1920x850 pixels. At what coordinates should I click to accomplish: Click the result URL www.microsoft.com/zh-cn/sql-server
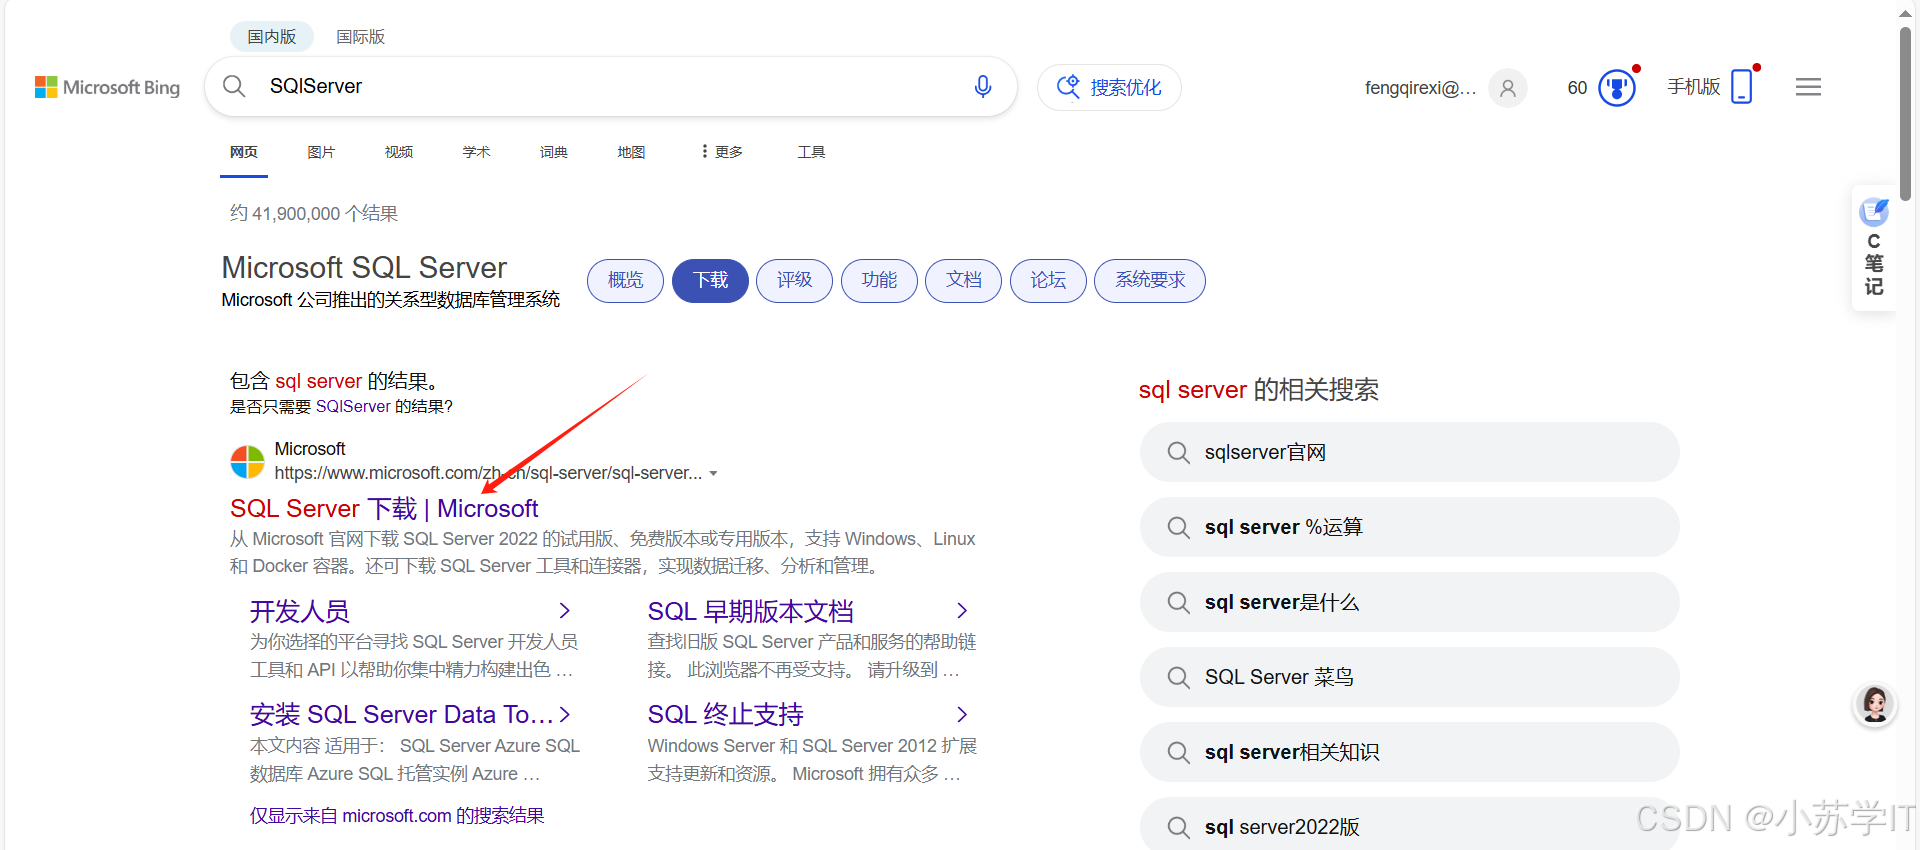488,473
